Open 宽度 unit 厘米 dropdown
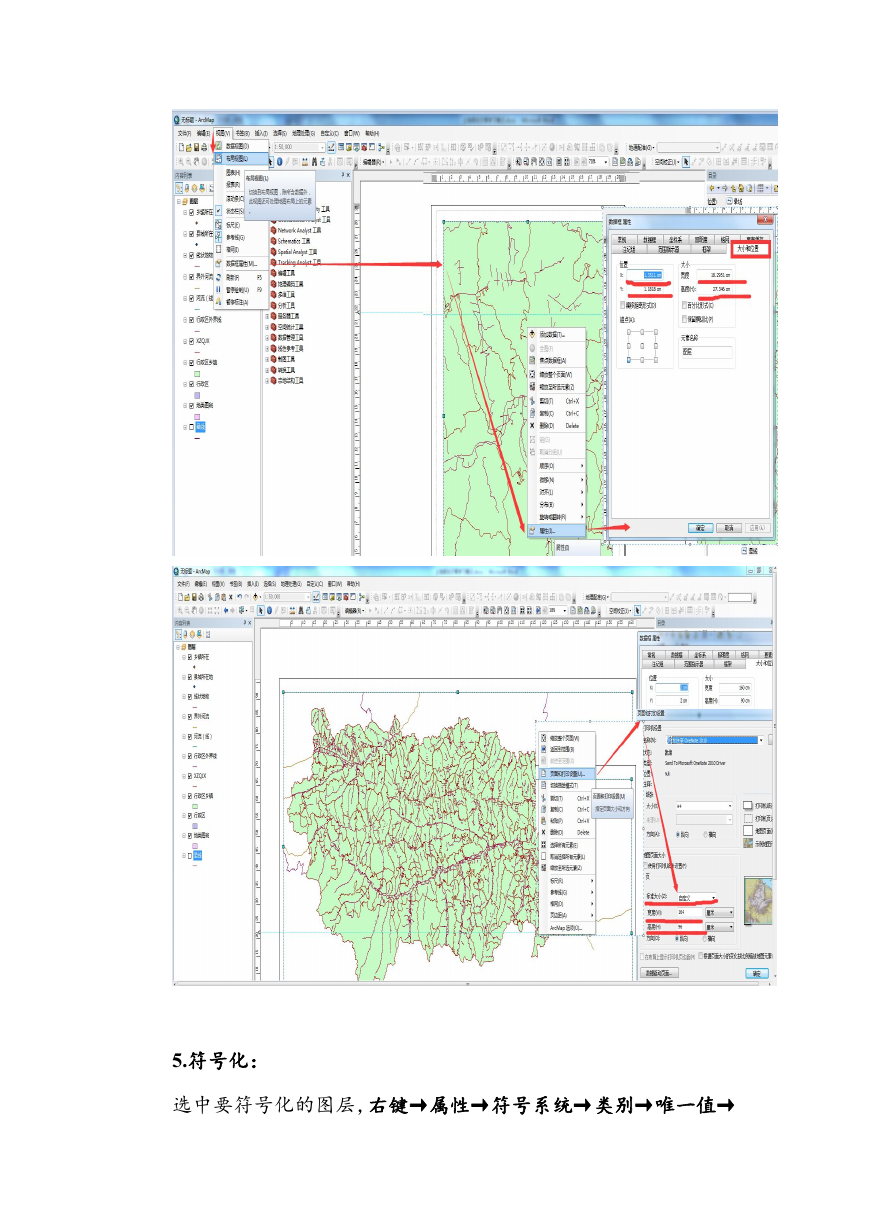 pyautogui.click(x=720, y=912)
